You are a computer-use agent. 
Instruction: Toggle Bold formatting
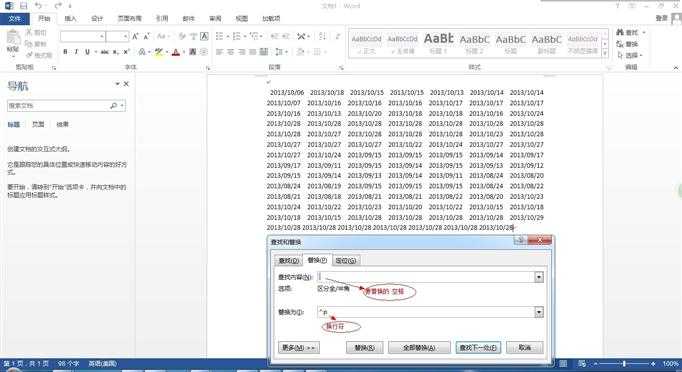click(65, 52)
